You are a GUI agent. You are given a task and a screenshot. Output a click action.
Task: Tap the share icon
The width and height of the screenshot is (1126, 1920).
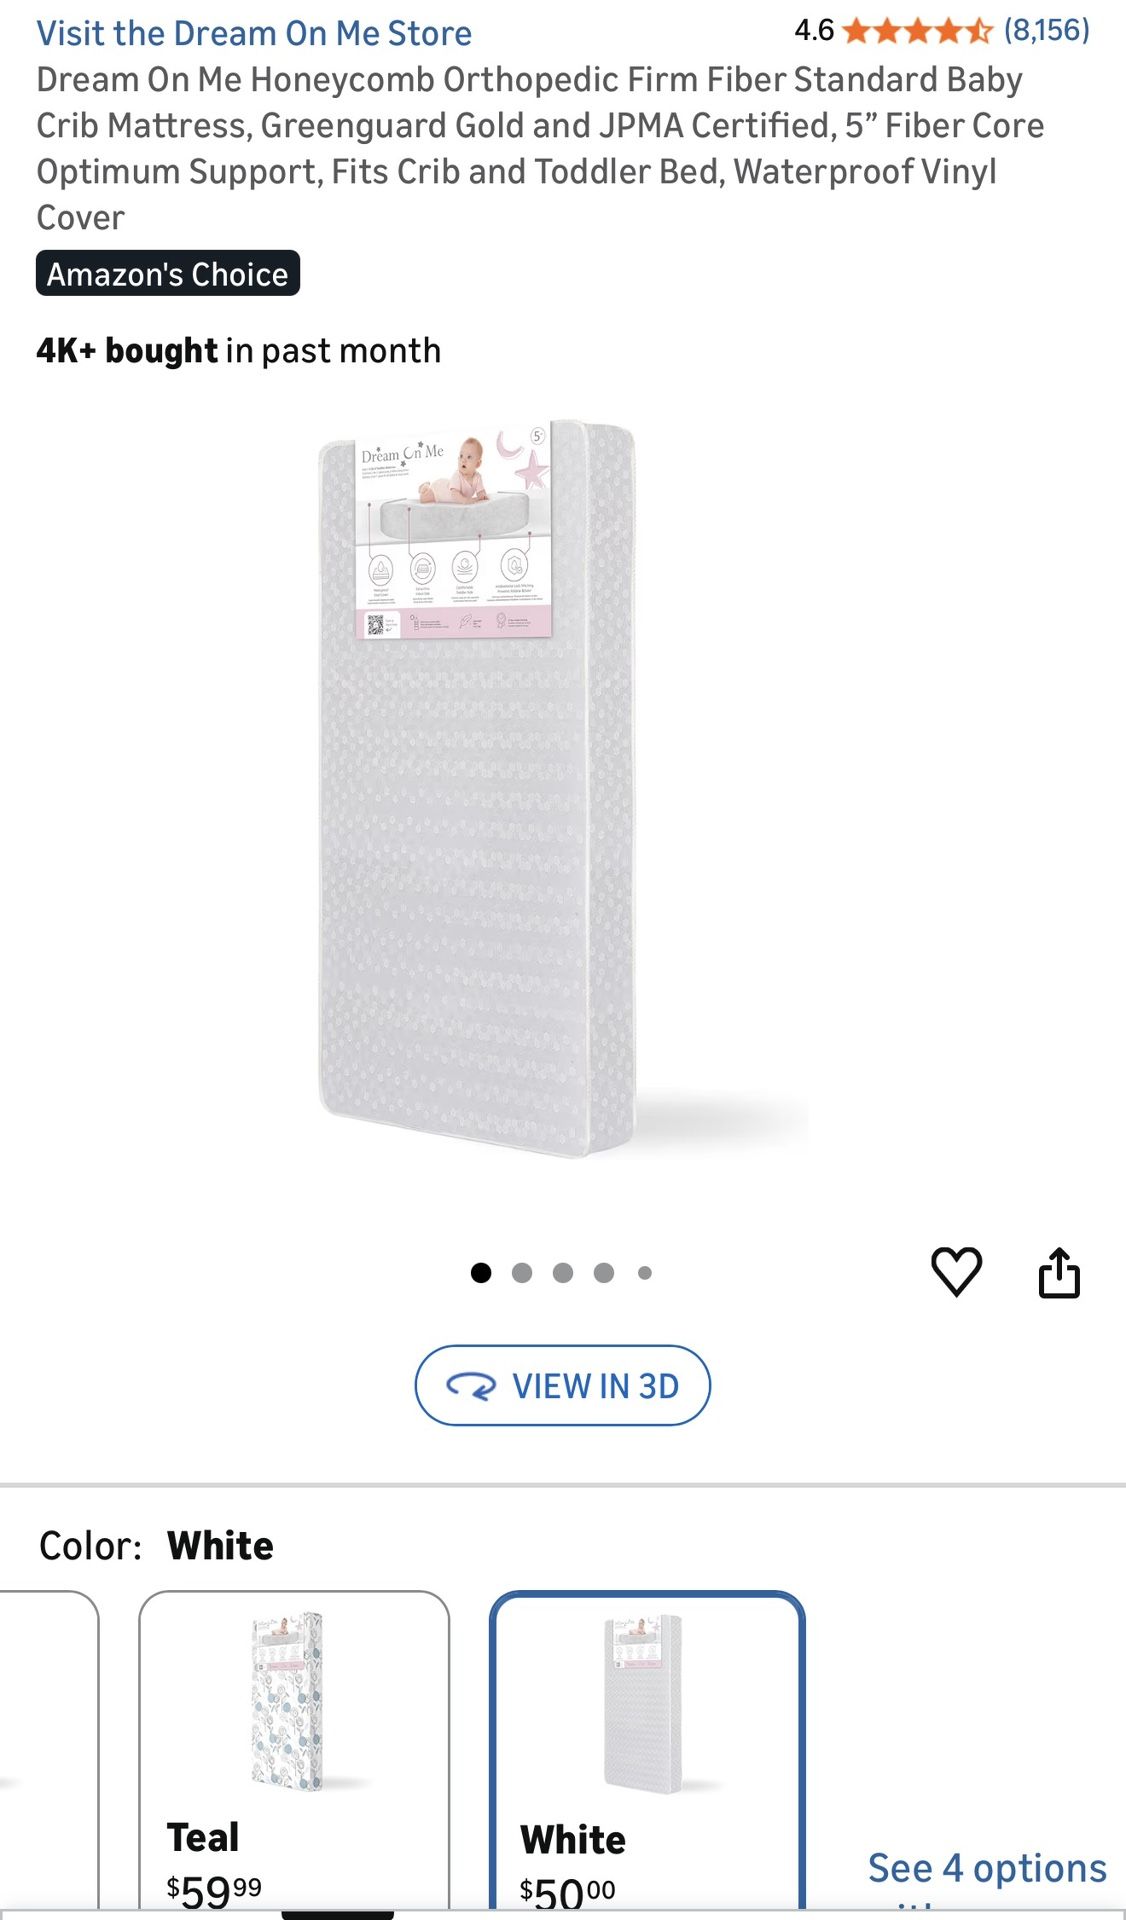click(x=1059, y=1272)
